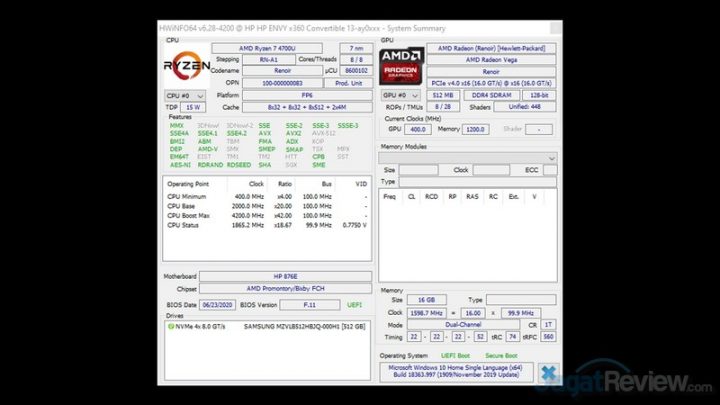Click the Prod. Unit field

coord(349,83)
